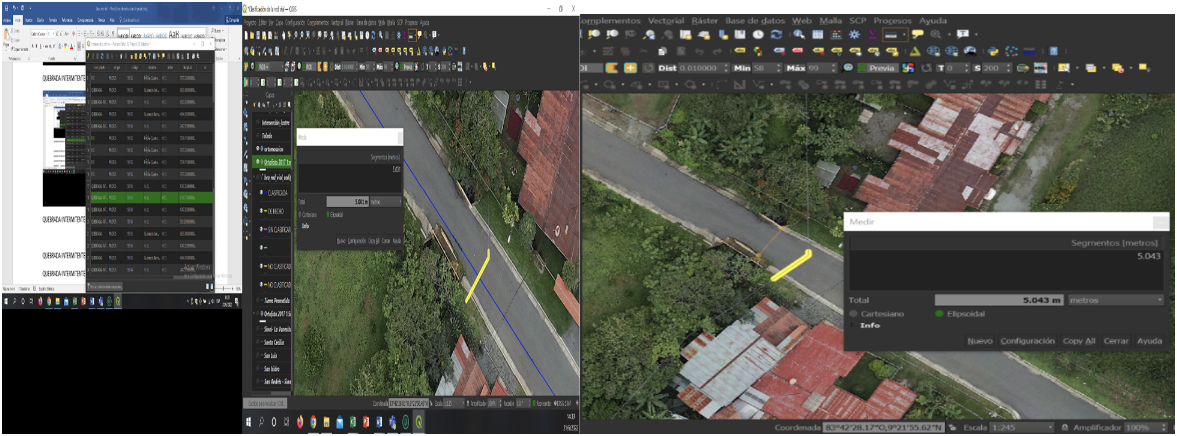Open the processing toolbox gear icon
This screenshot has width=1177, height=436.
tap(853, 34)
